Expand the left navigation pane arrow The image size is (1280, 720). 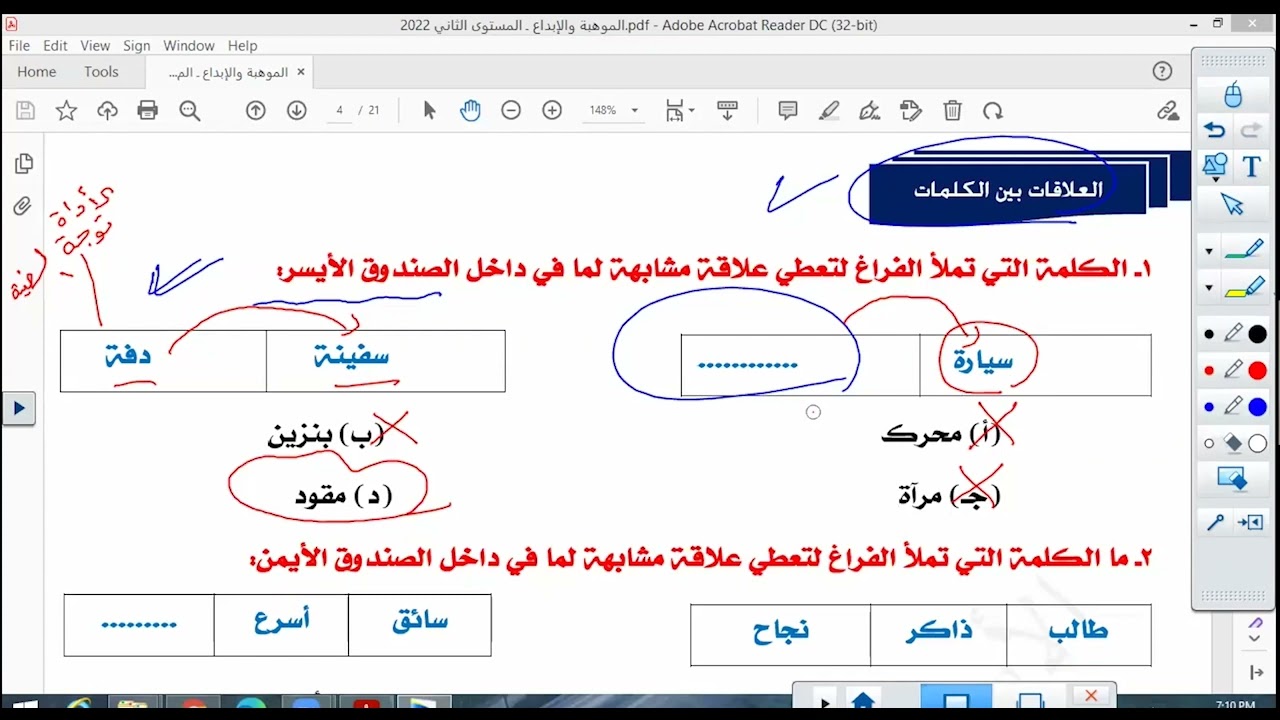pyautogui.click(x=18, y=408)
